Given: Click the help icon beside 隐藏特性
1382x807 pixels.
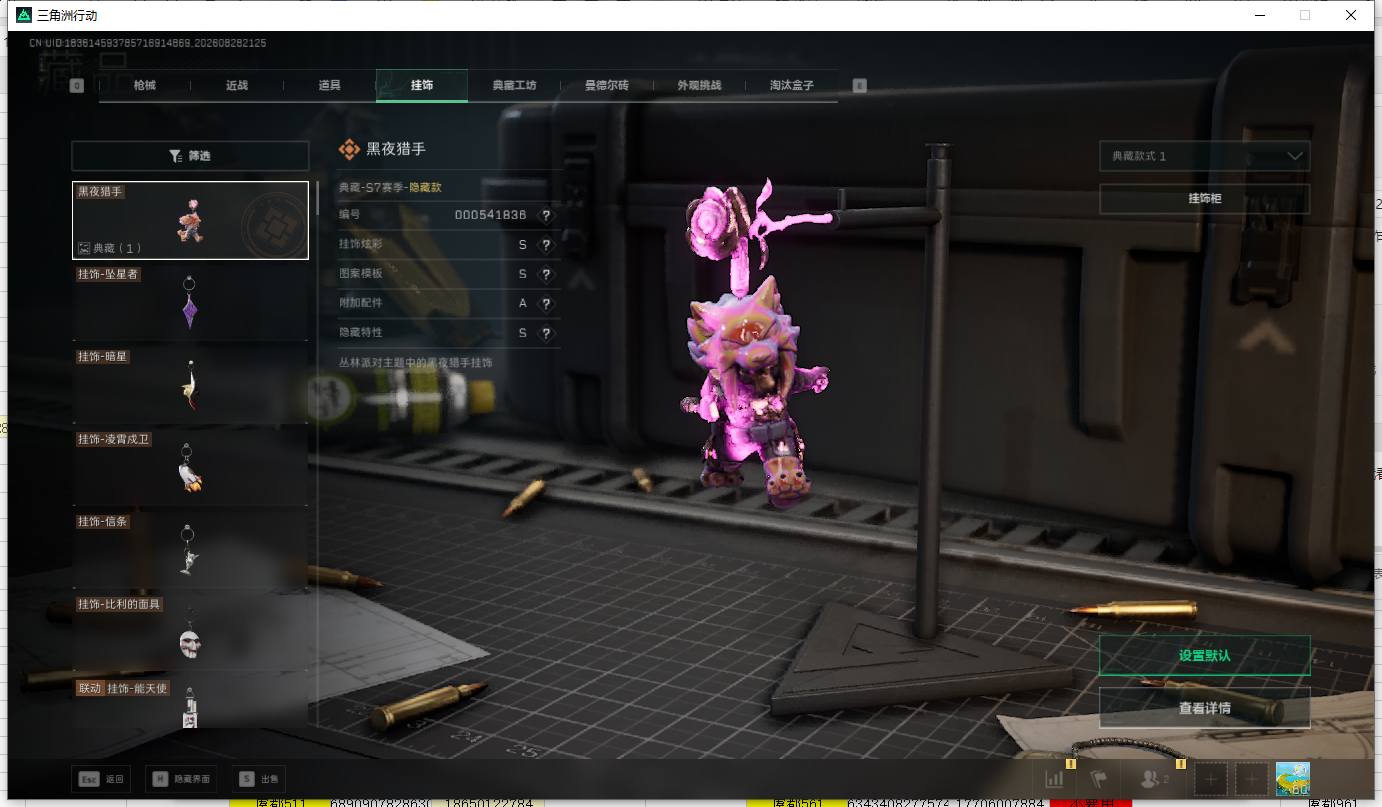Looking at the screenshot, I should point(546,333).
